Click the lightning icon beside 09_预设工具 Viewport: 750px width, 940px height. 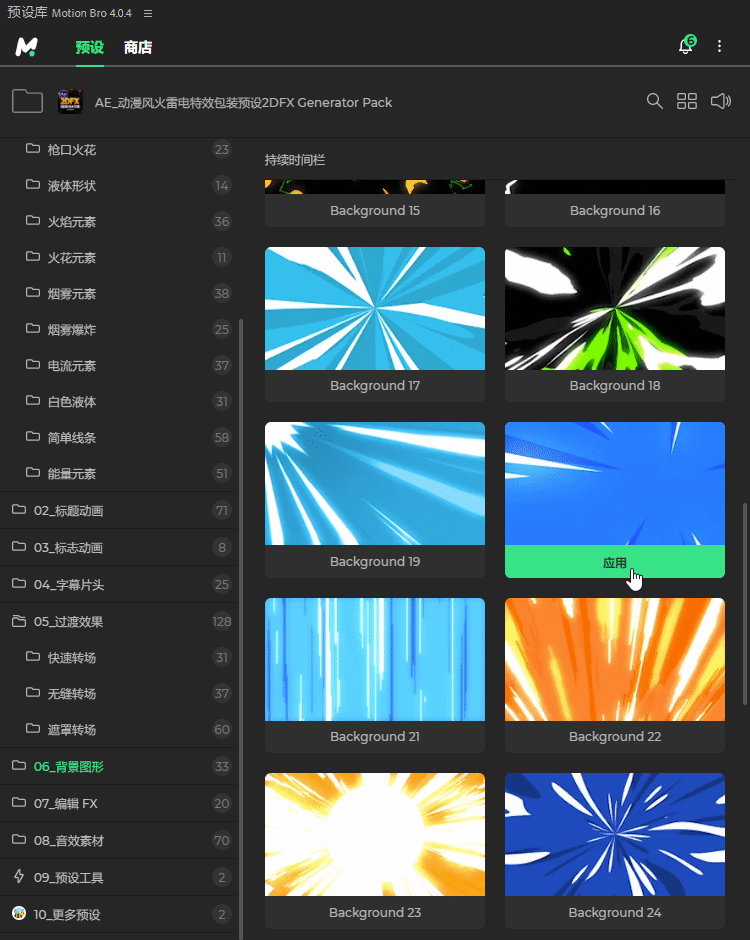(x=19, y=876)
